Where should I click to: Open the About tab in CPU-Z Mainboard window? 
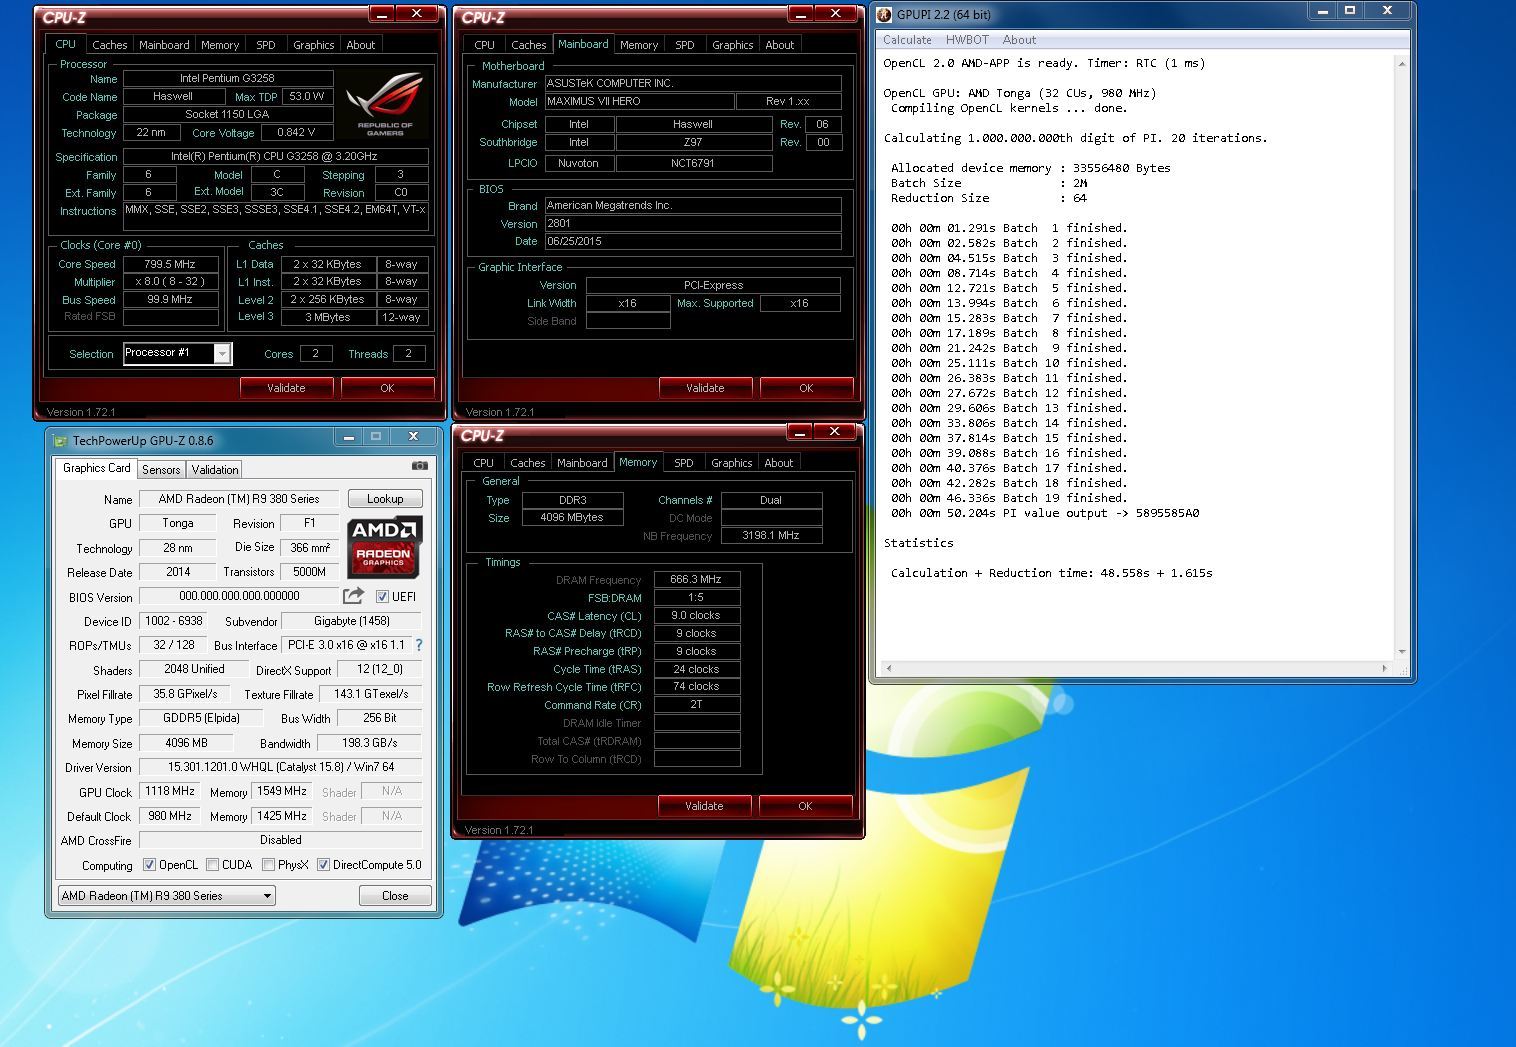tap(779, 45)
